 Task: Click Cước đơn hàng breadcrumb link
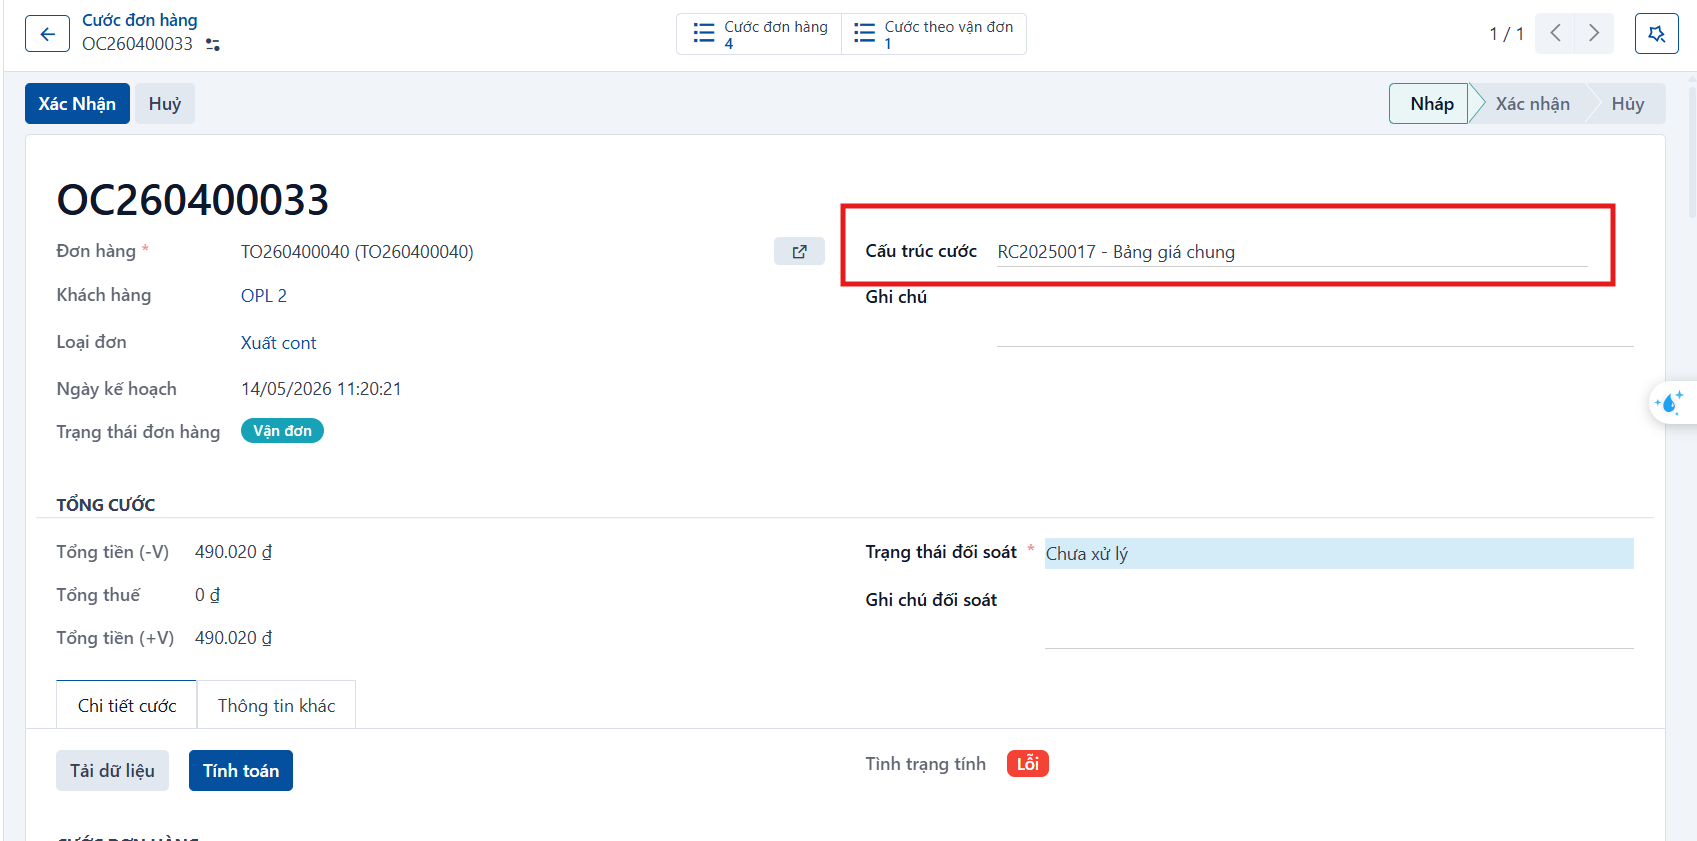pyautogui.click(x=140, y=20)
